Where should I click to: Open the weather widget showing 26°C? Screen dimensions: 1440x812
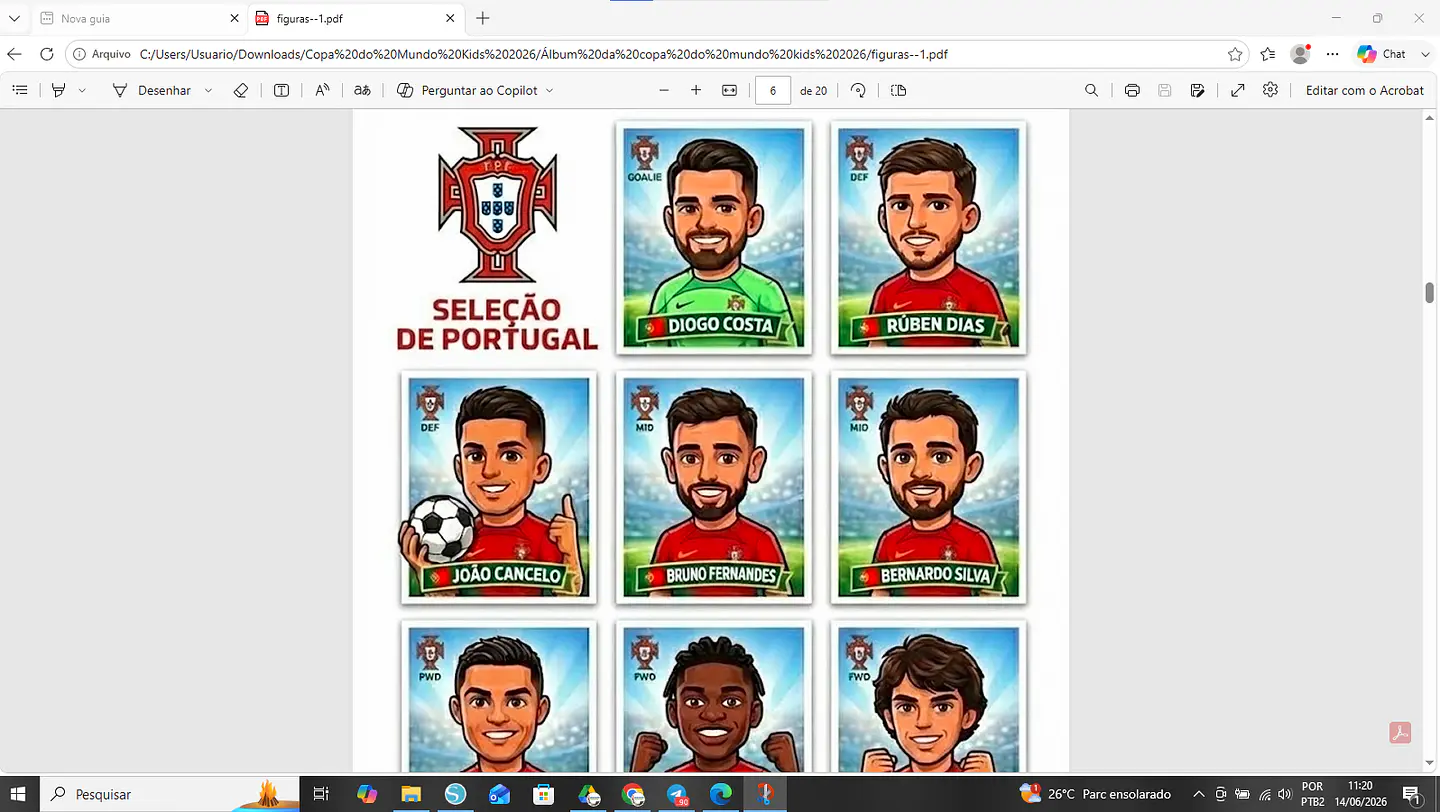(x=1095, y=794)
